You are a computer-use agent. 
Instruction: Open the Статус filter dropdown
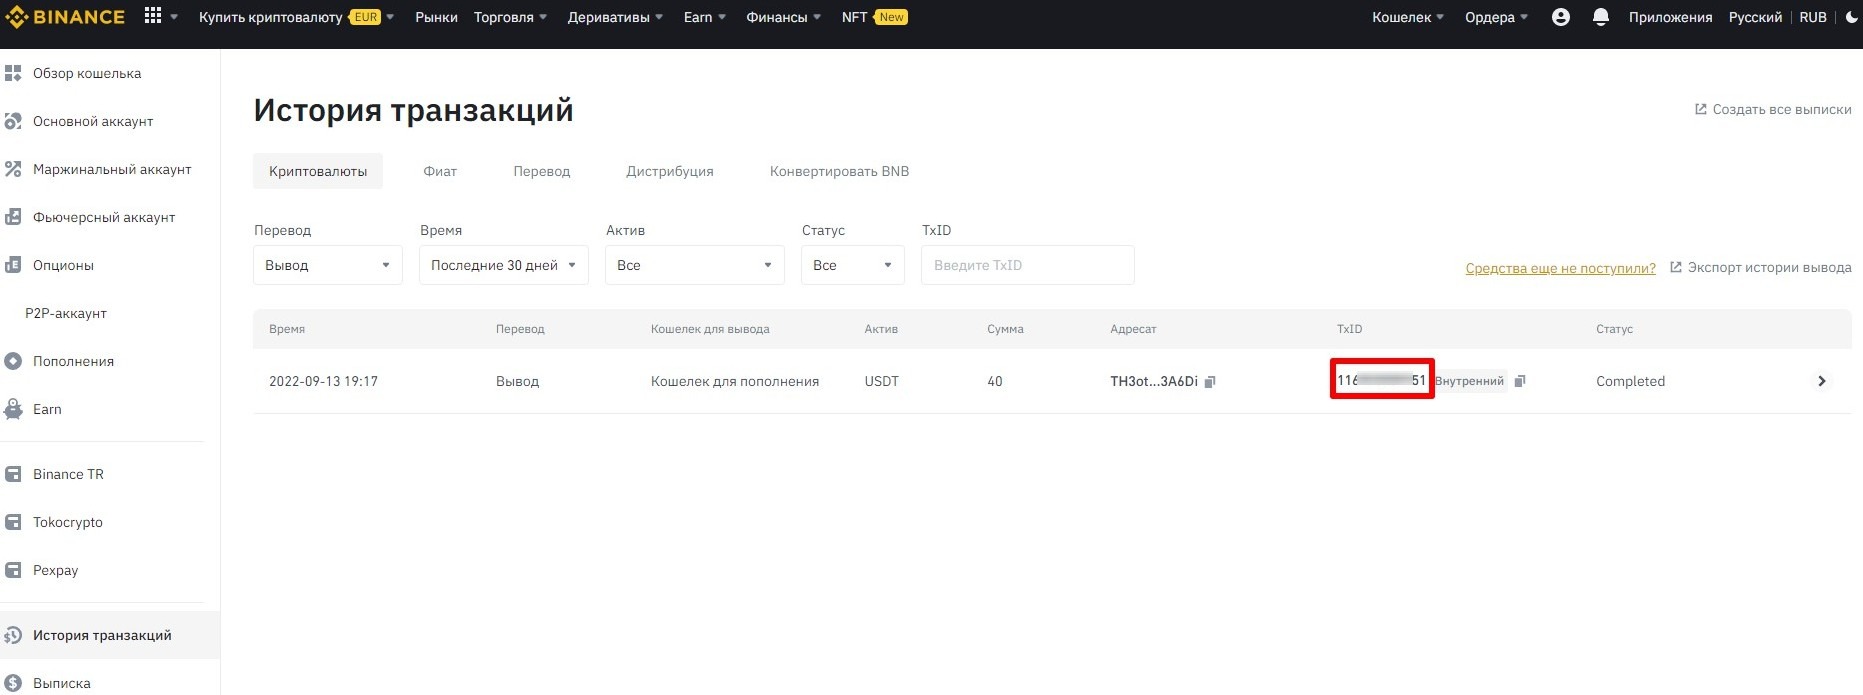852,265
